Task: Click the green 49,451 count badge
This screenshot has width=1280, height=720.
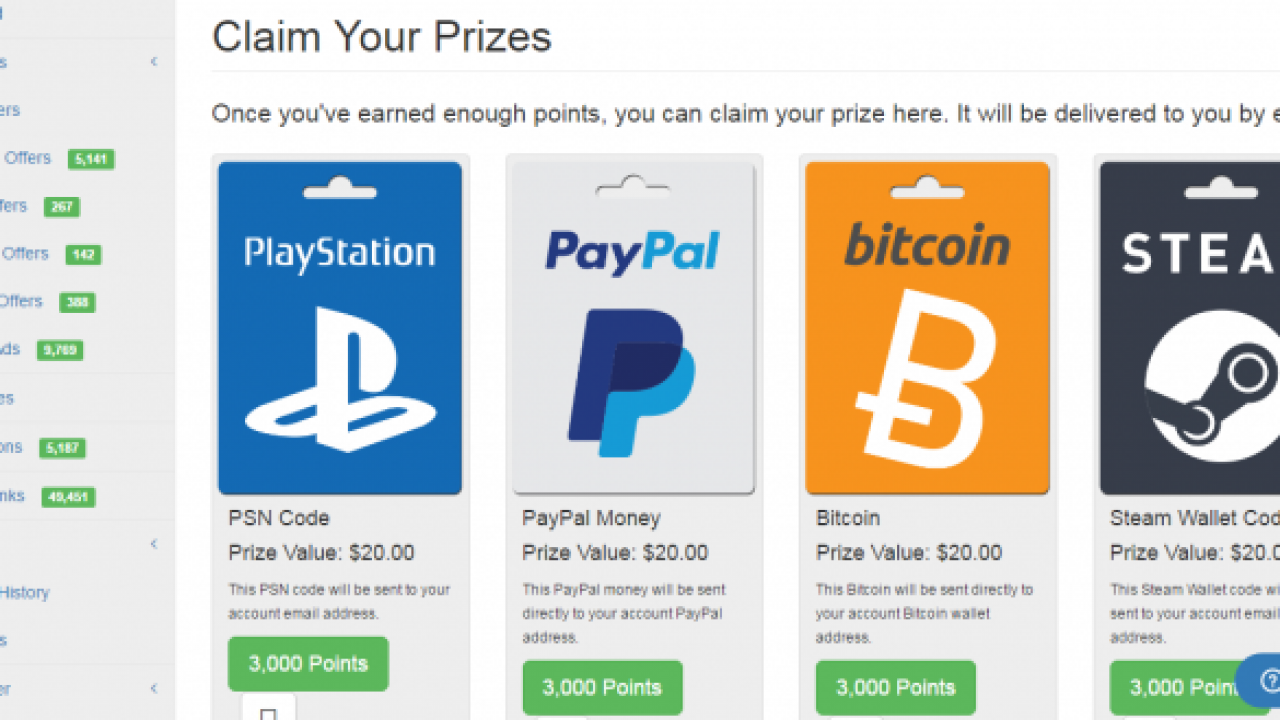Action: tap(68, 497)
